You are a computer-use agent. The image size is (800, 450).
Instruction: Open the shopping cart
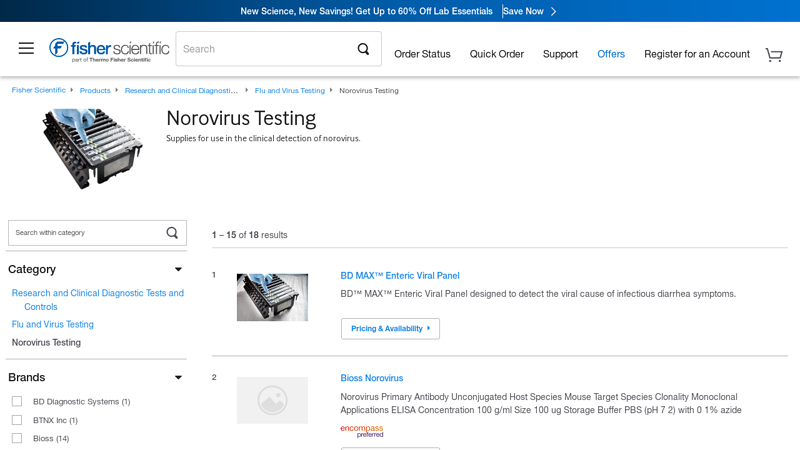pos(774,54)
